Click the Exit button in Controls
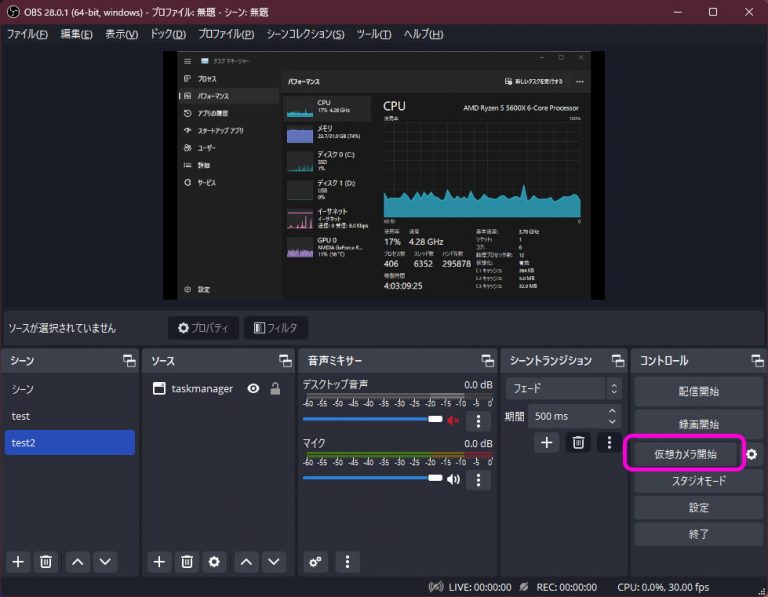This screenshot has height=597, width=768. point(699,534)
